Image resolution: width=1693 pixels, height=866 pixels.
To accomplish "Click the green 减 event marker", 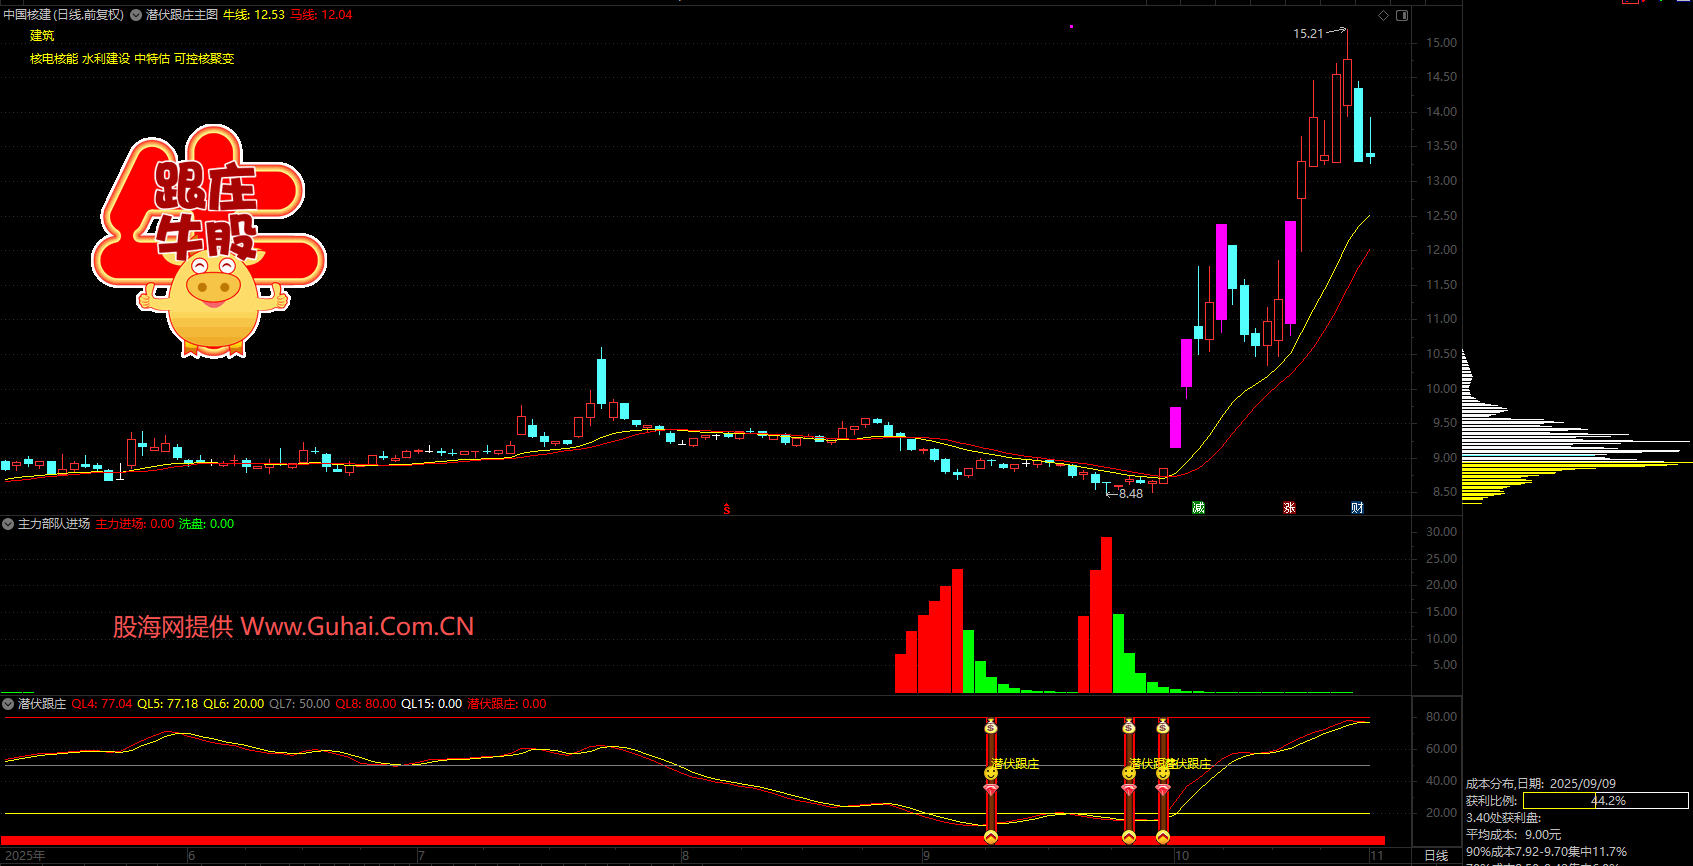I will click(1198, 508).
